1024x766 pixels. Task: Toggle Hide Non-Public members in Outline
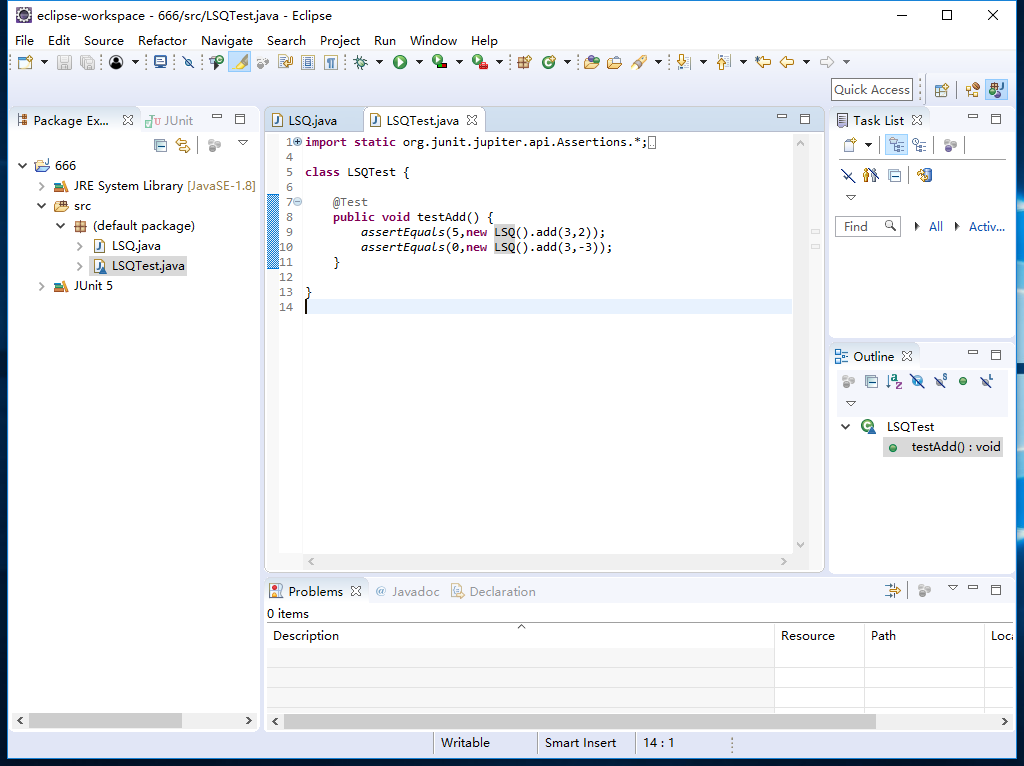[963, 381]
